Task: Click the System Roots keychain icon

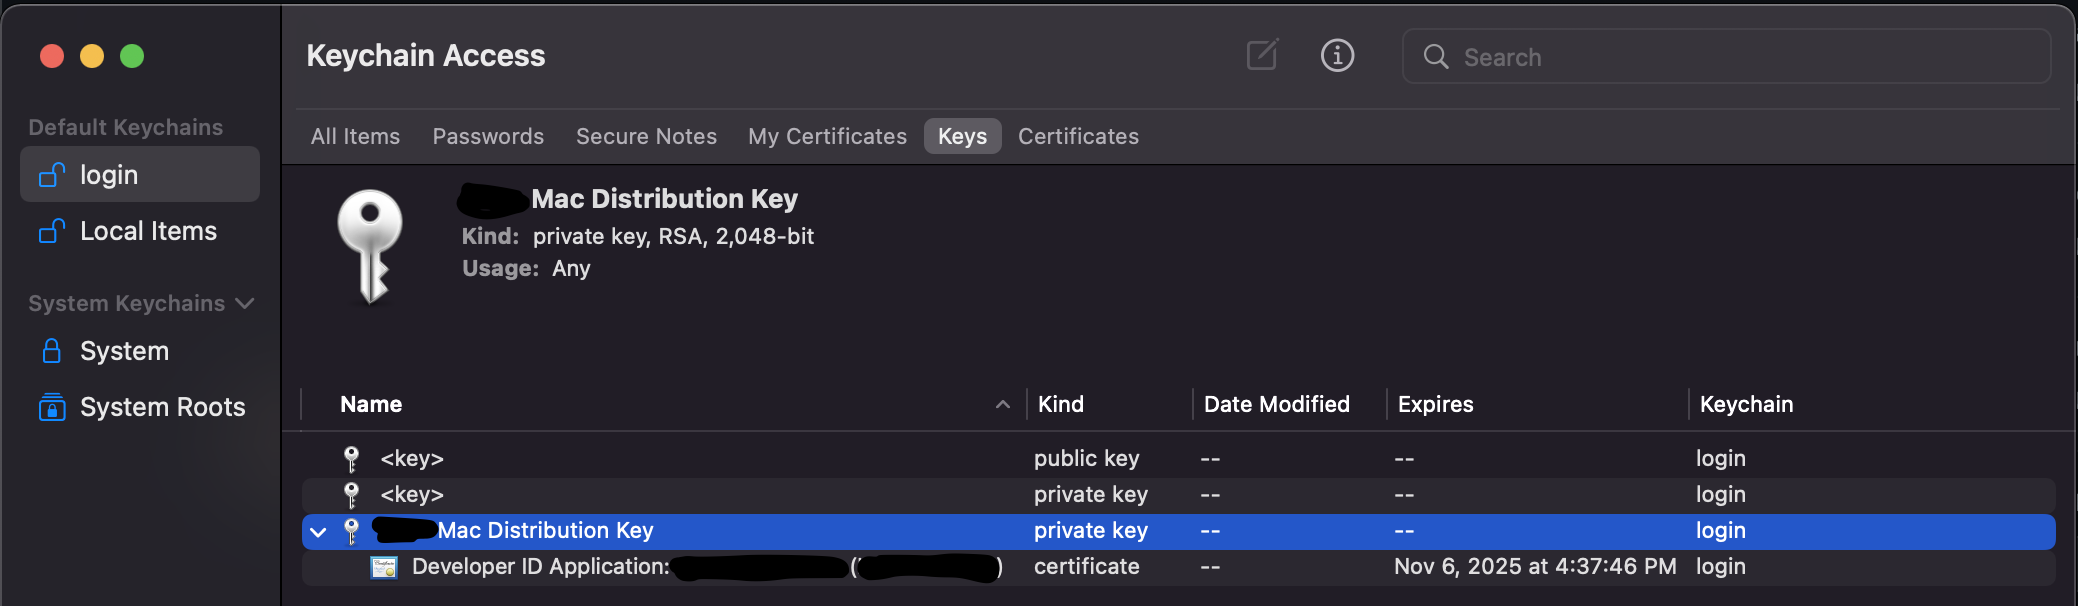Action: coord(51,406)
